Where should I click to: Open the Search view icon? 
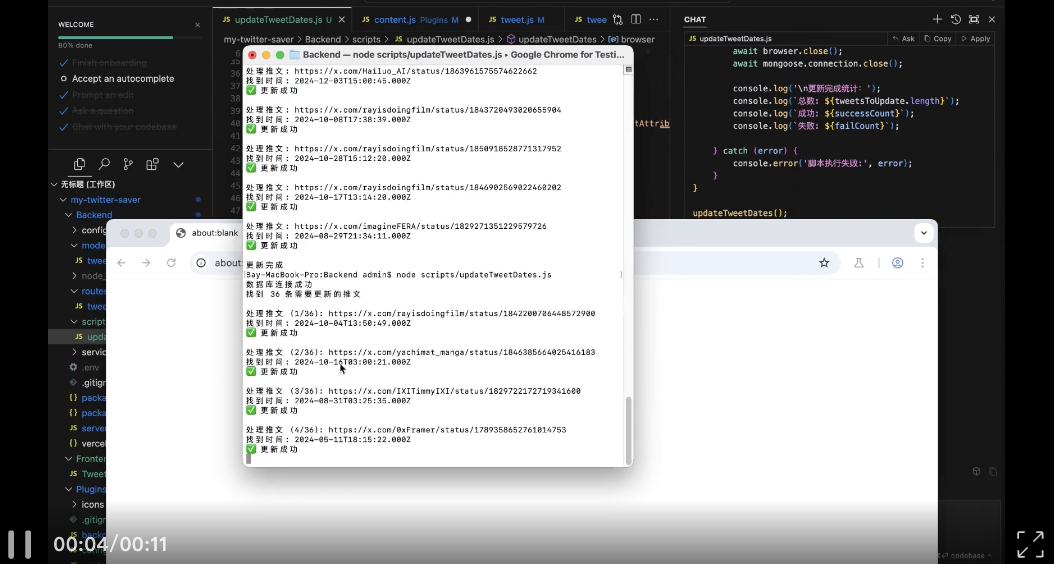tap(104, 164)
